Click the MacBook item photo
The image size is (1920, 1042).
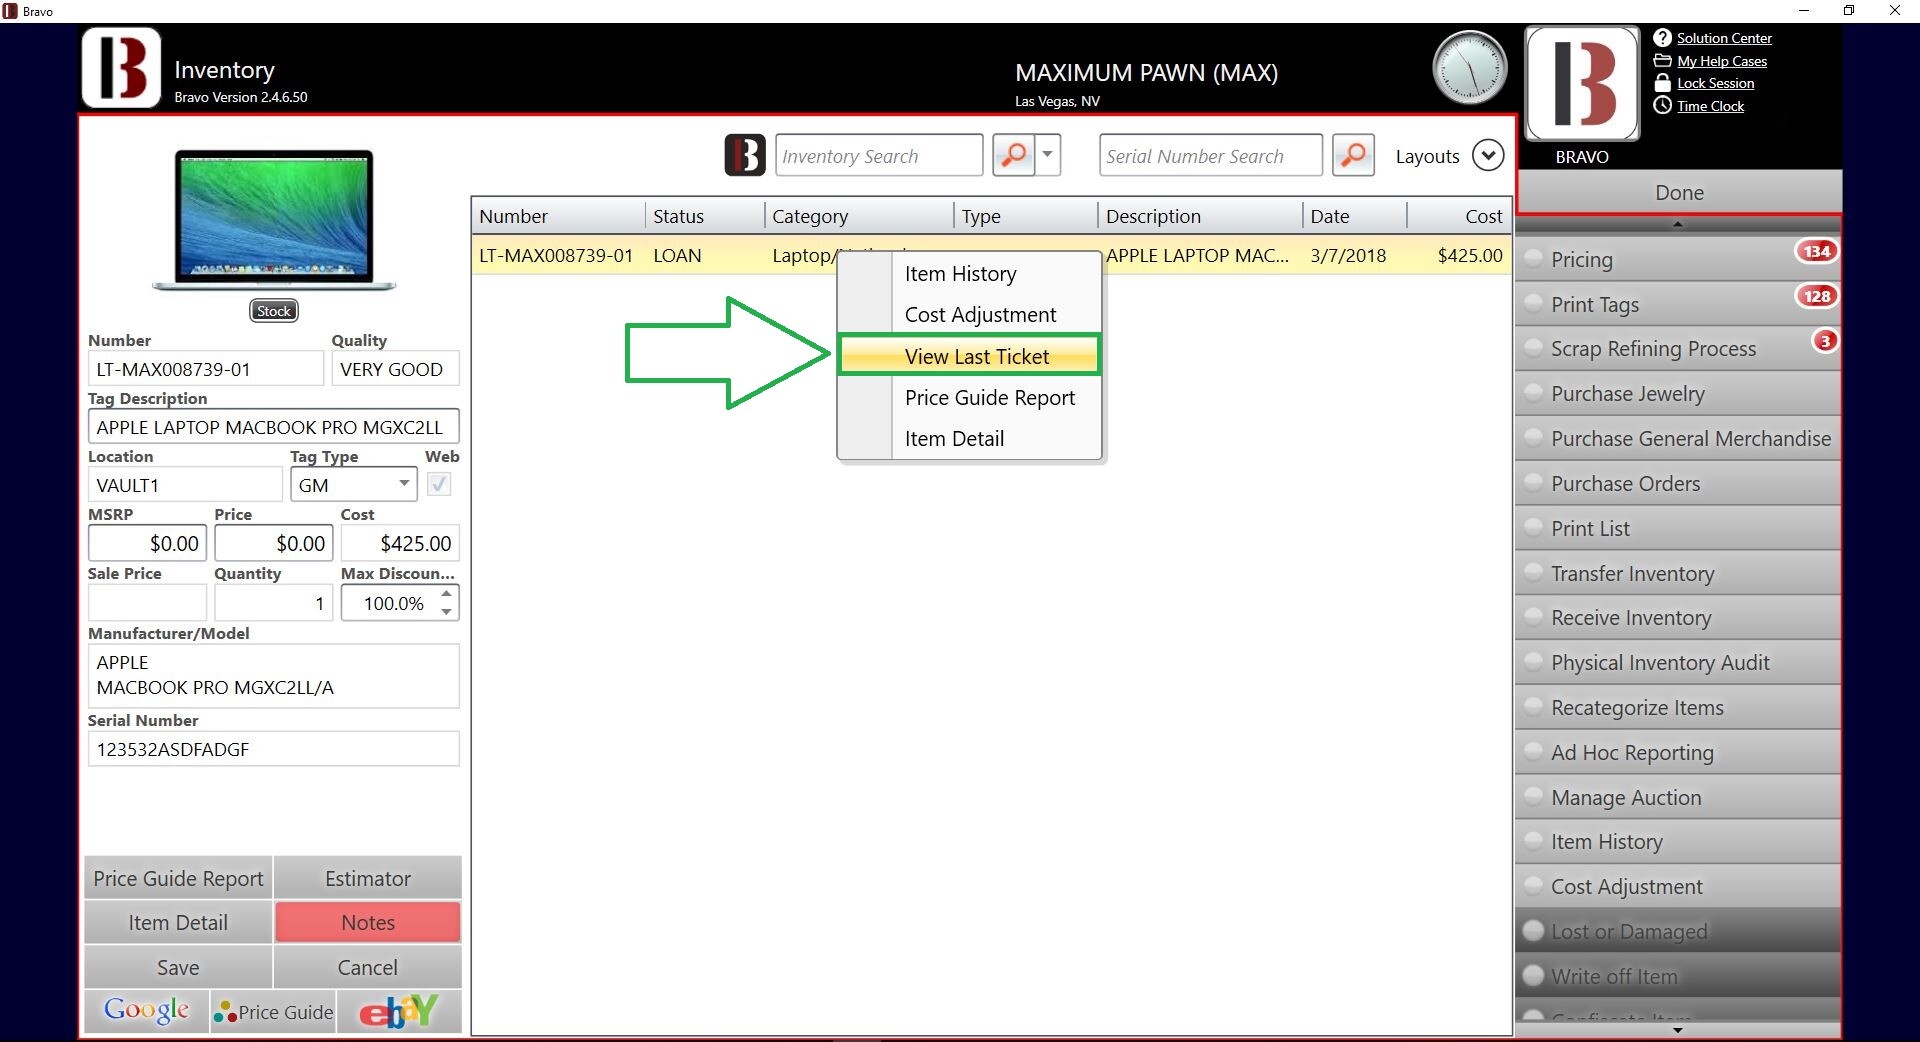(274, 221)
